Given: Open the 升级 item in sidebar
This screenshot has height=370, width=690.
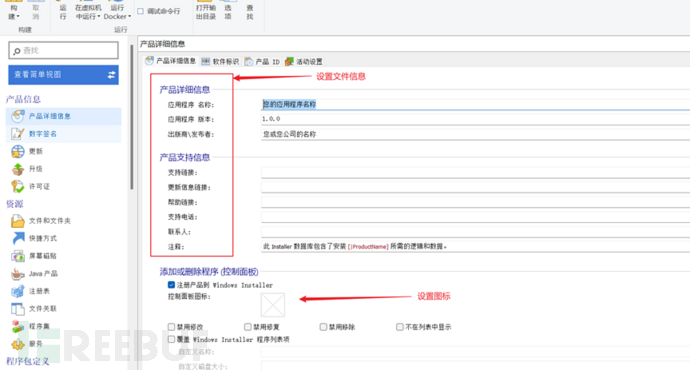Looking at the screenshot, I should [27, 169].
